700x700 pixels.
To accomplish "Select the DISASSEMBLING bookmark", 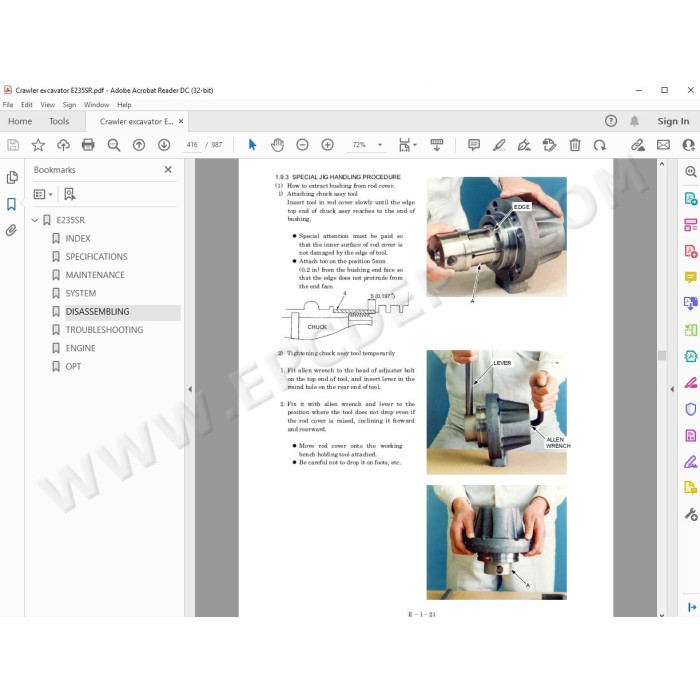I will click(x=97, y=312).
